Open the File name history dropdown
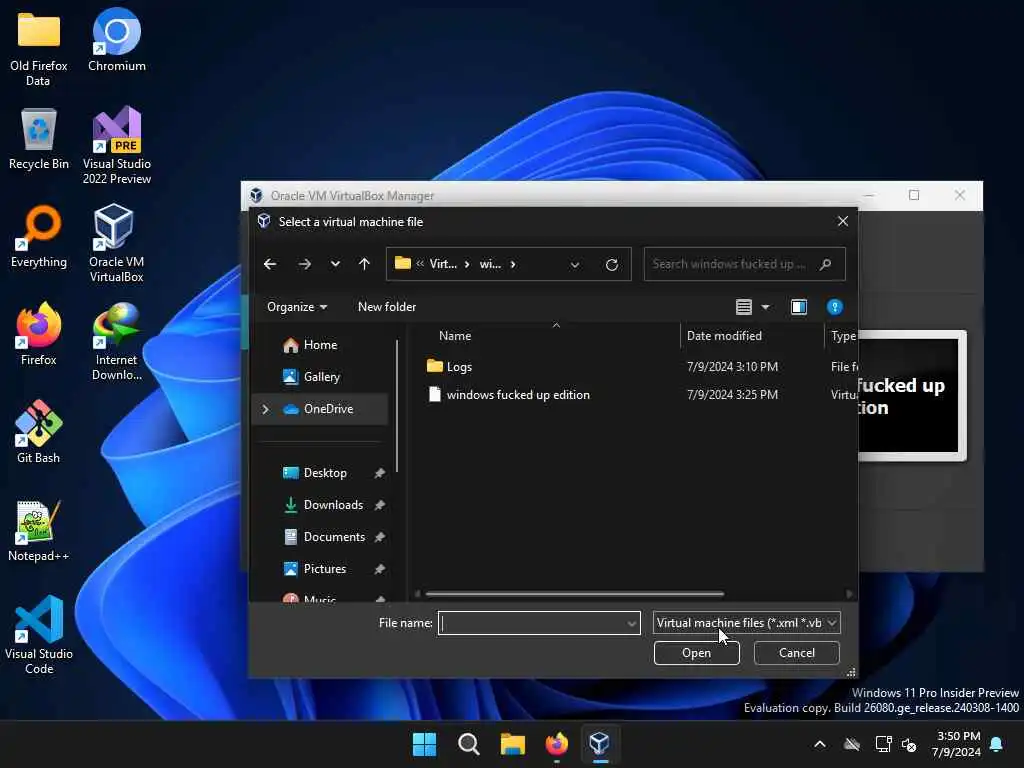Viewport: 1024px width, 768px height. (x=632, y=623)
